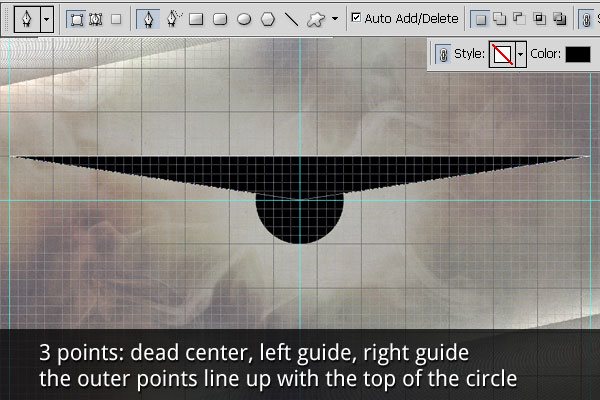The height and width of the screenshot is (400, 600).
Task: Select the Rounded Rectangle tool
Action: [x=220, y=18]
